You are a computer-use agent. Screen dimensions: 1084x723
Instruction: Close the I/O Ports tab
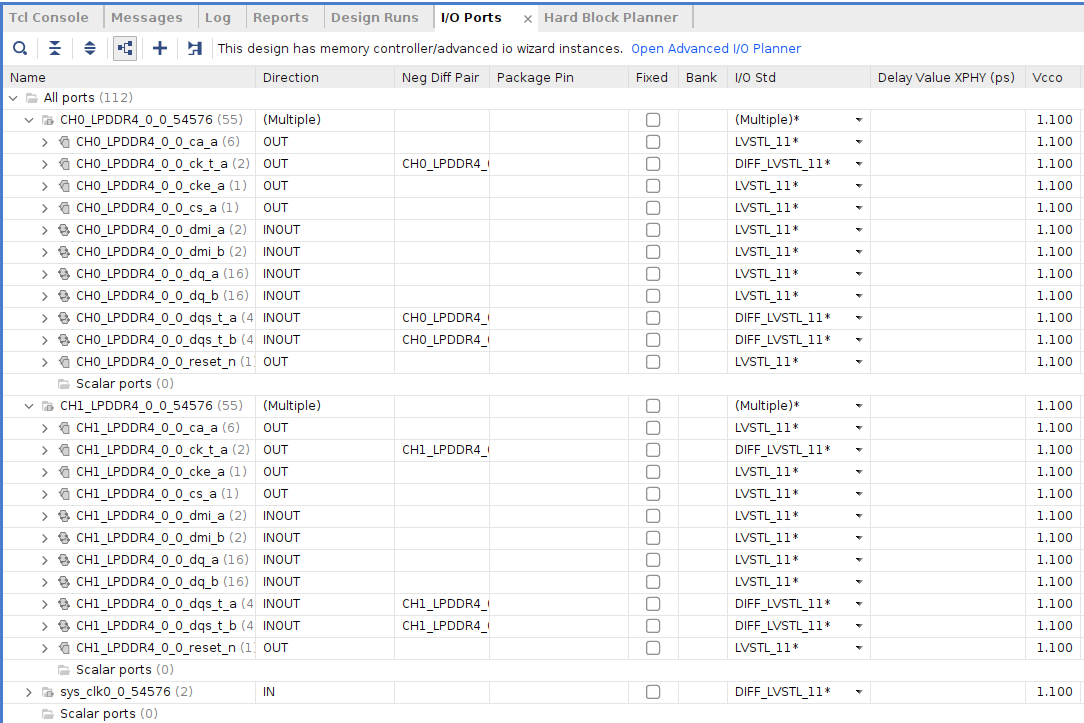(x=528, y=17)
